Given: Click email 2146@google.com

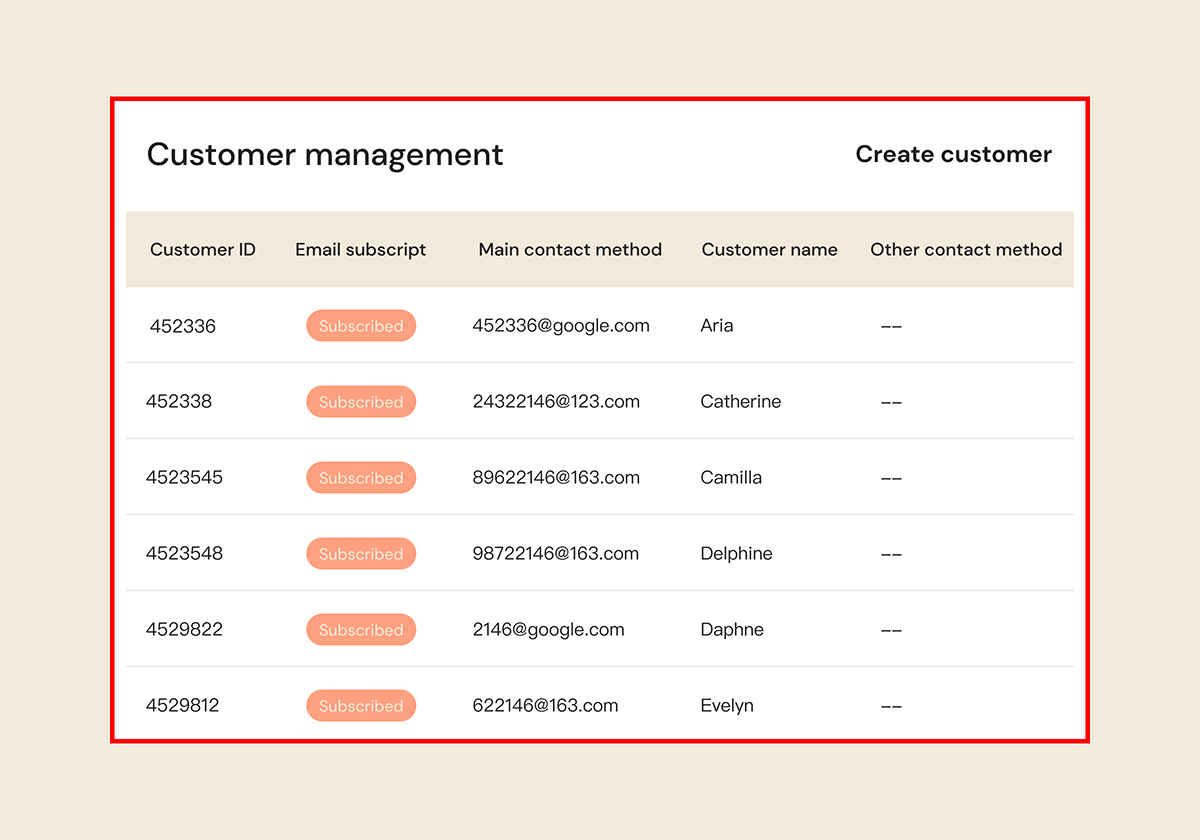Looking at the screenshot, I should [548, 630].
